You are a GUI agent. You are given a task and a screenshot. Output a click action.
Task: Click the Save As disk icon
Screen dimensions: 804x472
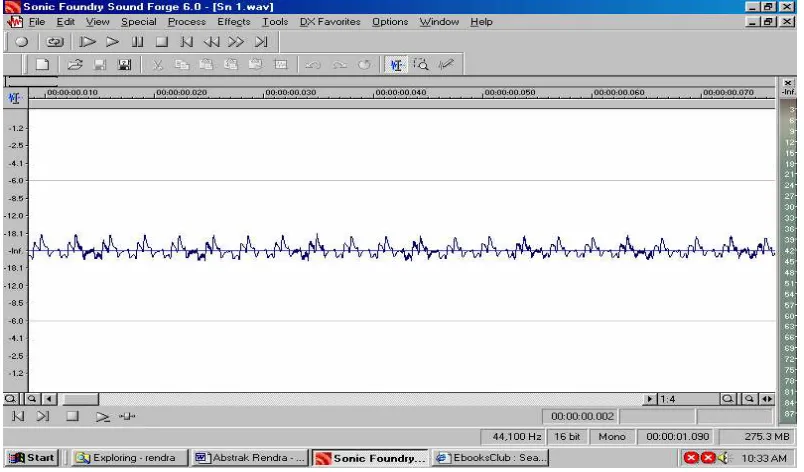pyautogui.click(x=125, y=65)
